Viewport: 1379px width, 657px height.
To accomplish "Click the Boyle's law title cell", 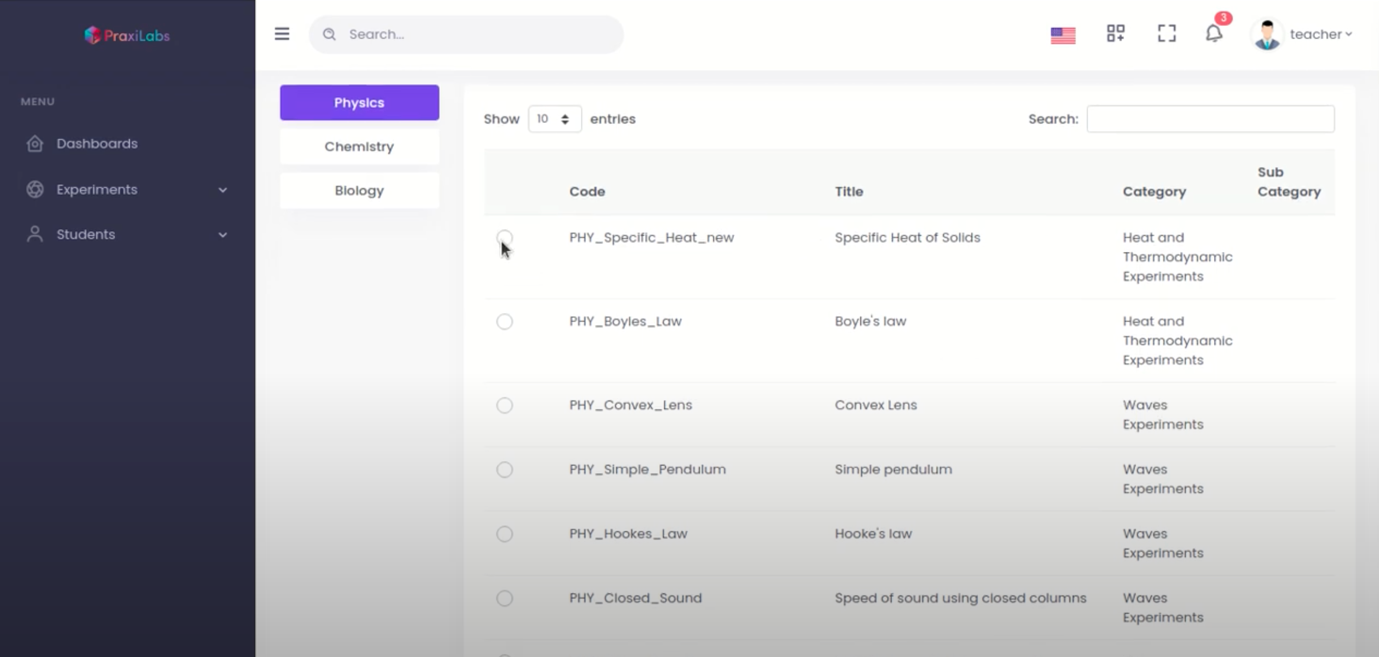I will pyautogui.click(x=870, y=322).
